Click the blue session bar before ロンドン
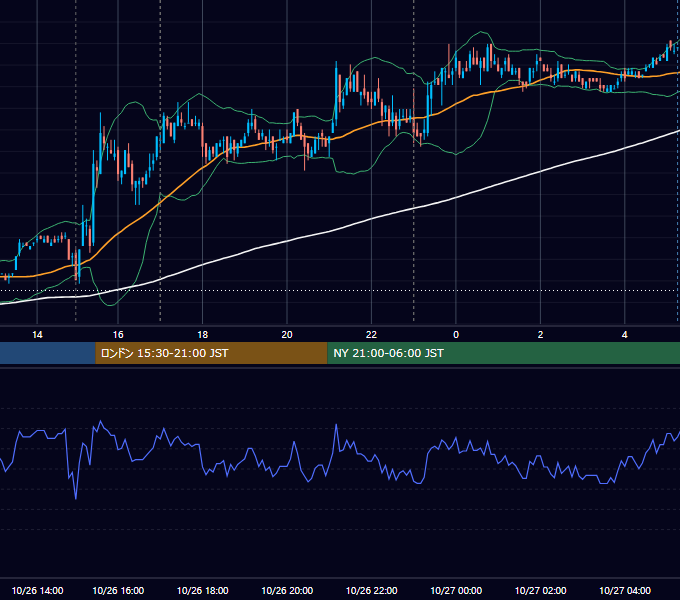This screenshot has height=600, width=680. point(48,353)
